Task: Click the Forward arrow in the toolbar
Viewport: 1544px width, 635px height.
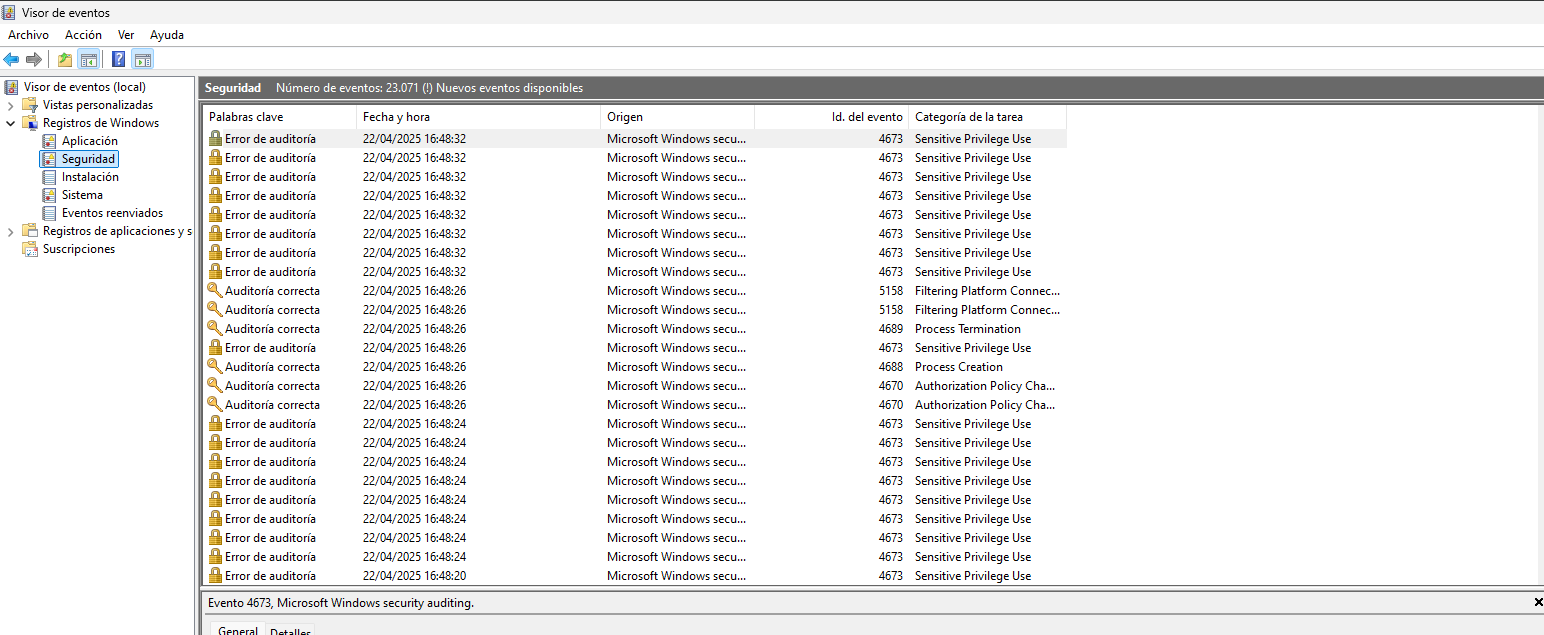Action: tap(34, 60)
